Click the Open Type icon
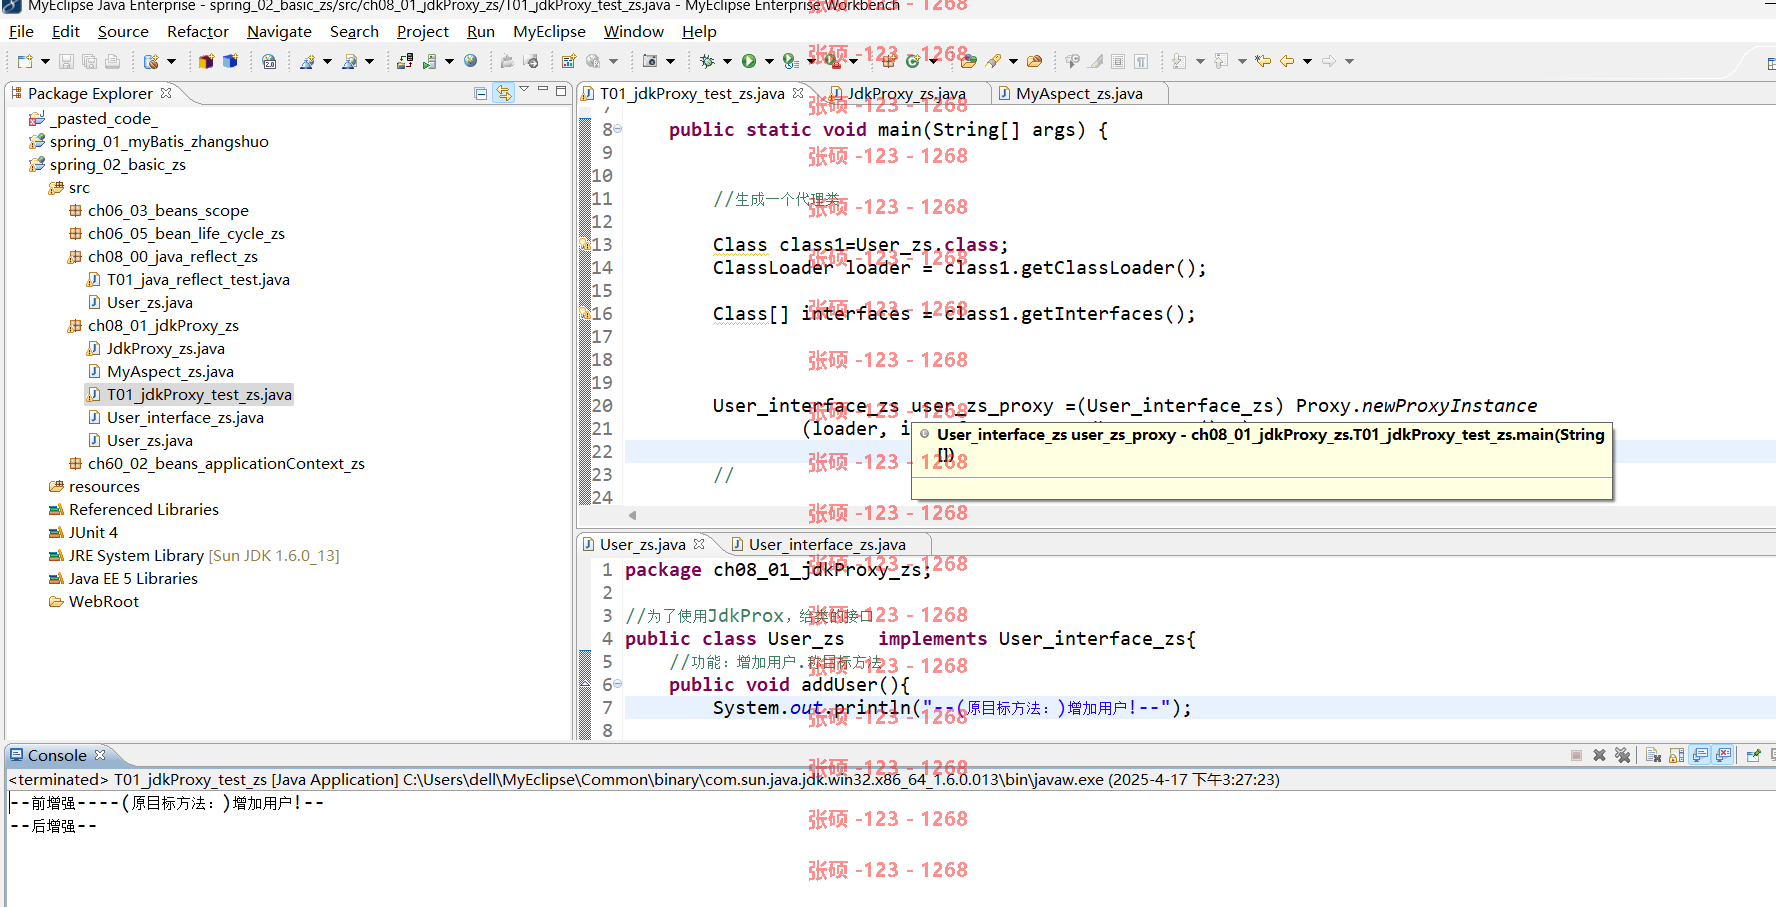Viewport: 1776px width, 907px height. (968, 61)
